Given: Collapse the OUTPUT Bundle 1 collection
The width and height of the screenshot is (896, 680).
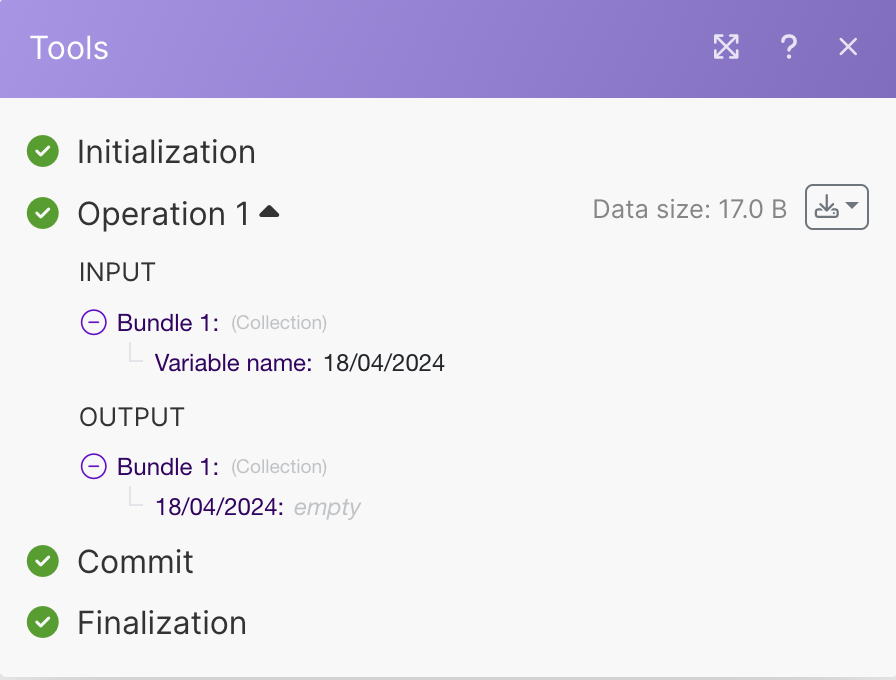Looking at the screenshot, I should tap(93, 466).
